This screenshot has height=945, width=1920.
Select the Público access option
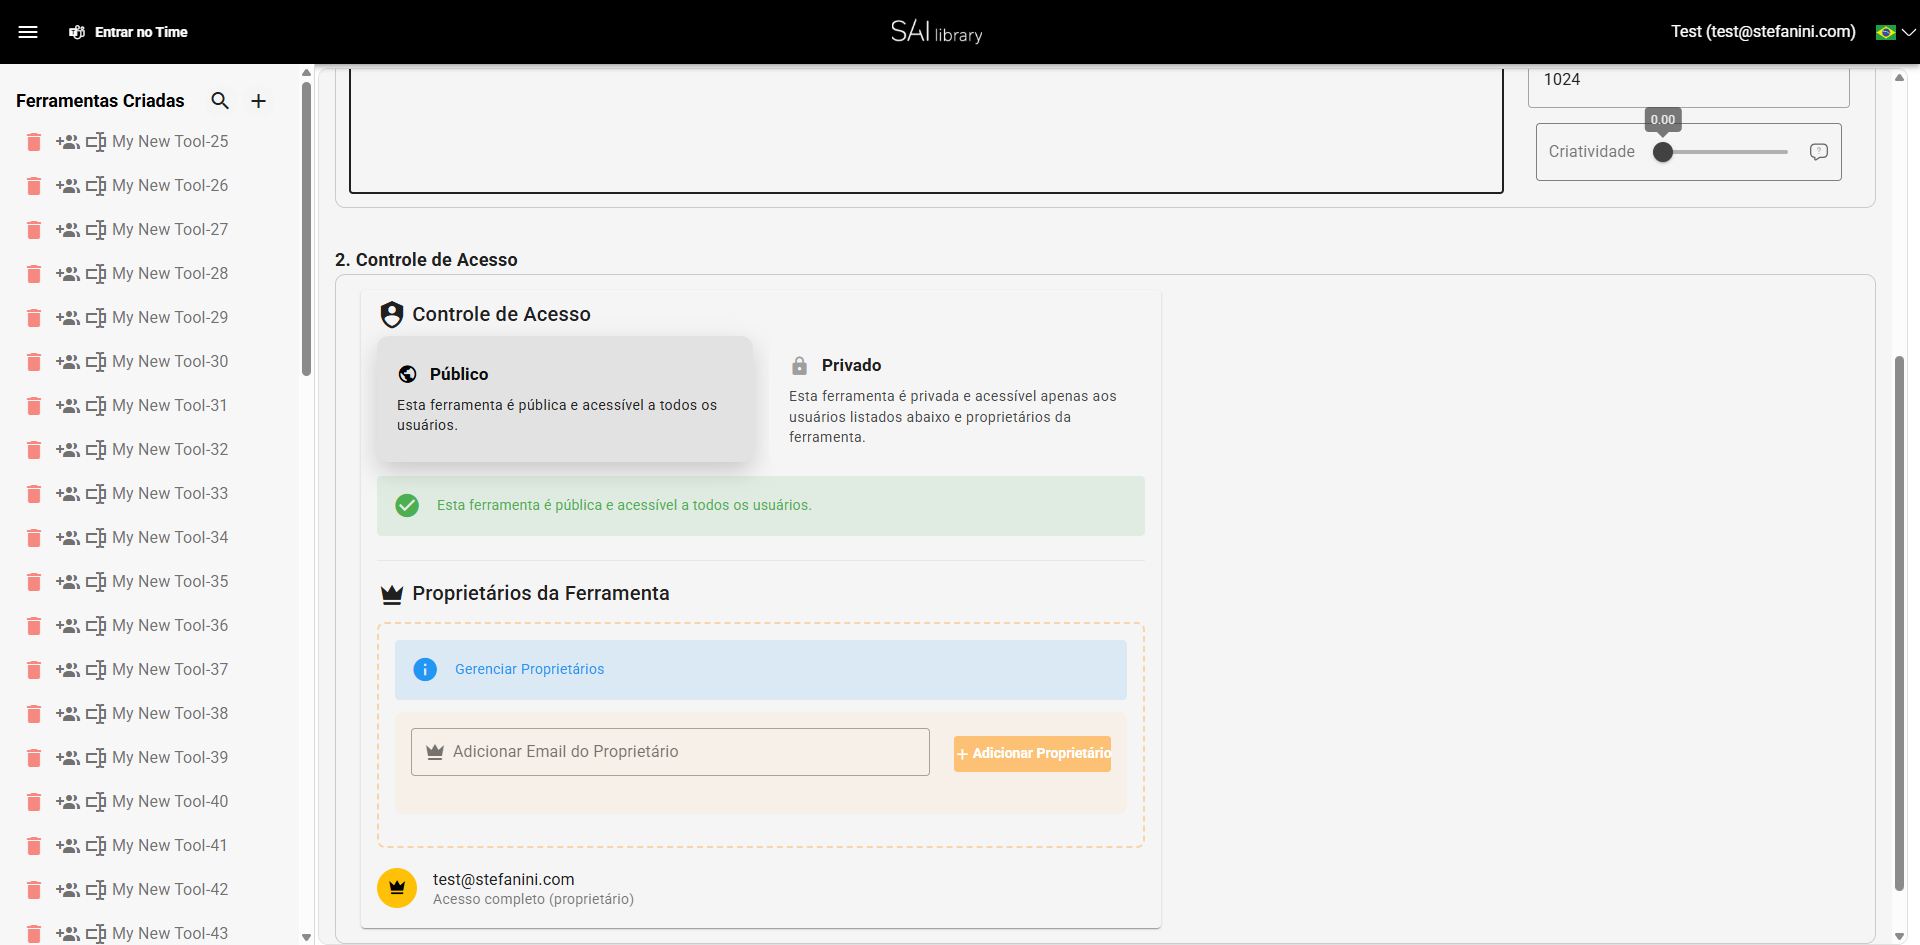tap(565, 400)
